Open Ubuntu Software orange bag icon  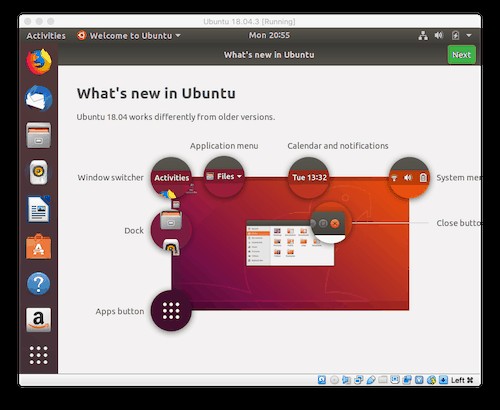click(39, 247)
